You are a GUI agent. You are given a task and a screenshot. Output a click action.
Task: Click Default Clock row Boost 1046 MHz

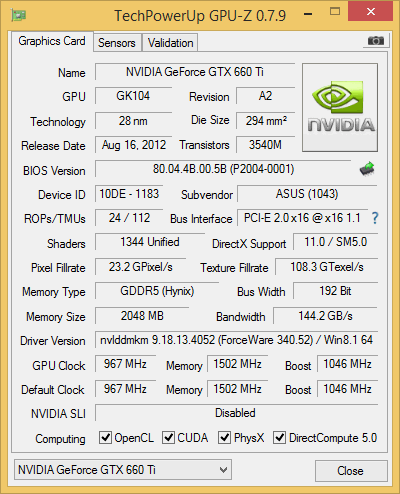pyautogui.click(x=347, y=389)
